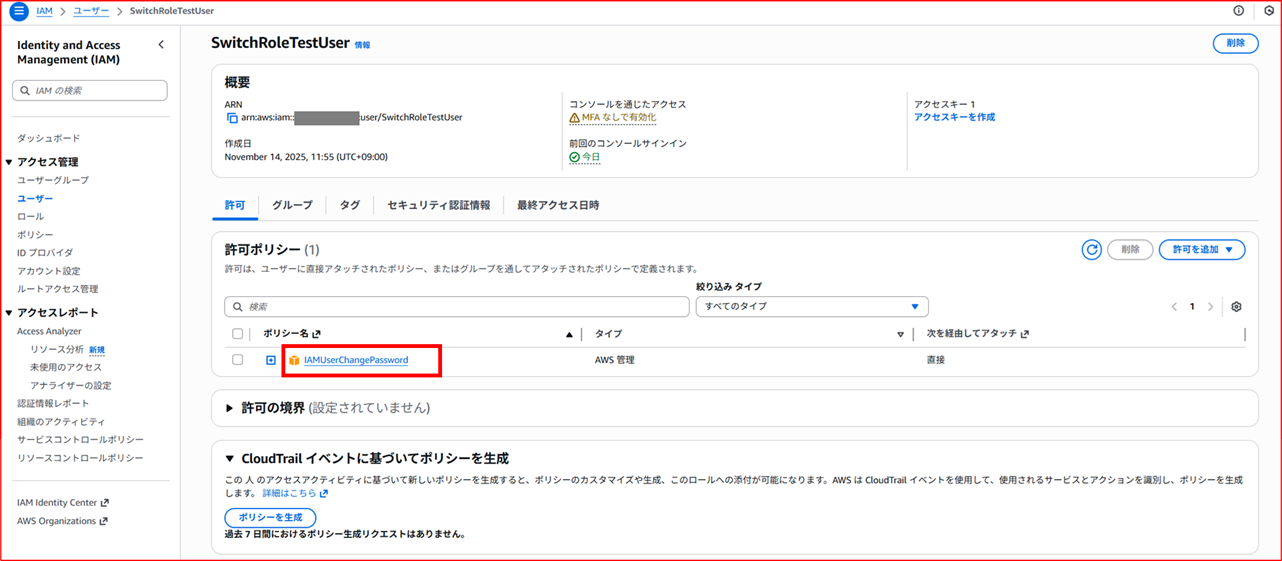Open リソース分析 in the sidebar
Viewport: 1282px width, 561px height.
click(x=57, y=349)
